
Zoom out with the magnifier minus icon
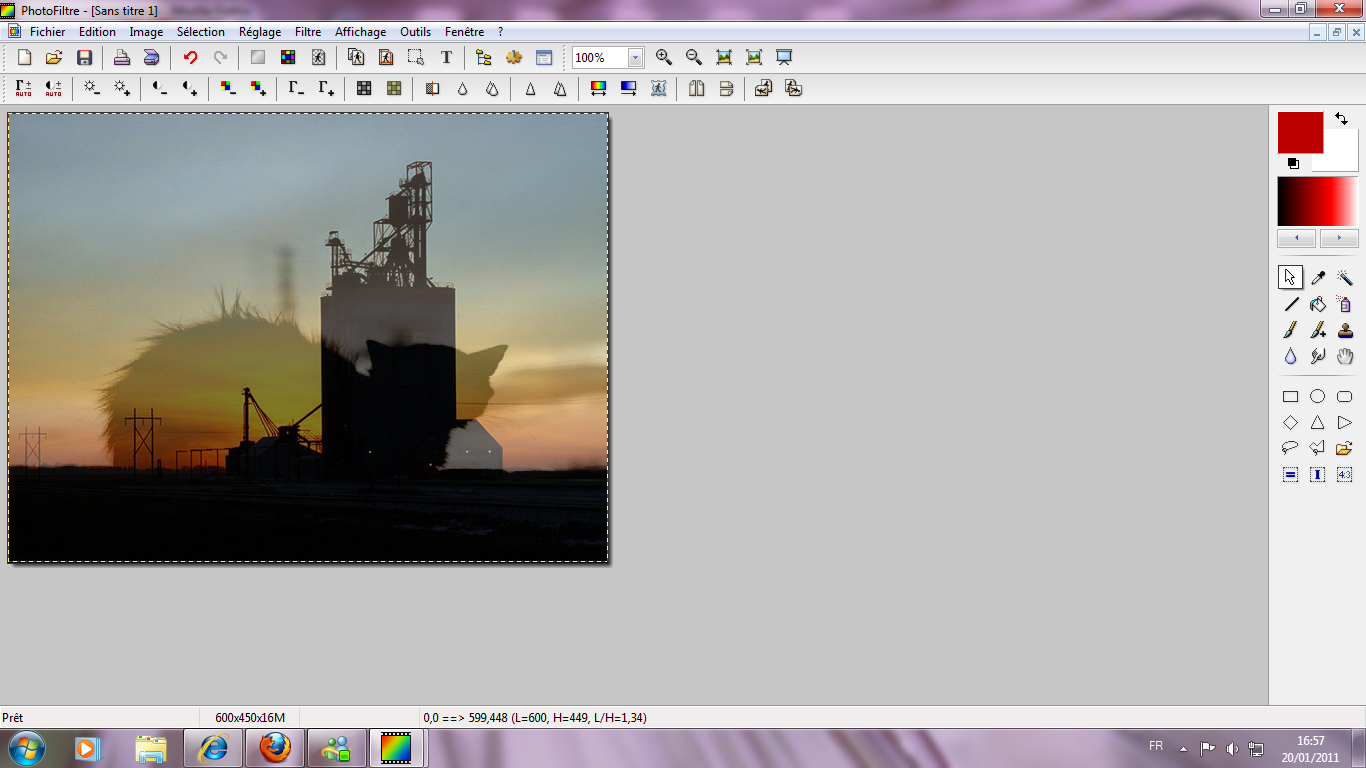coord(694,58)
